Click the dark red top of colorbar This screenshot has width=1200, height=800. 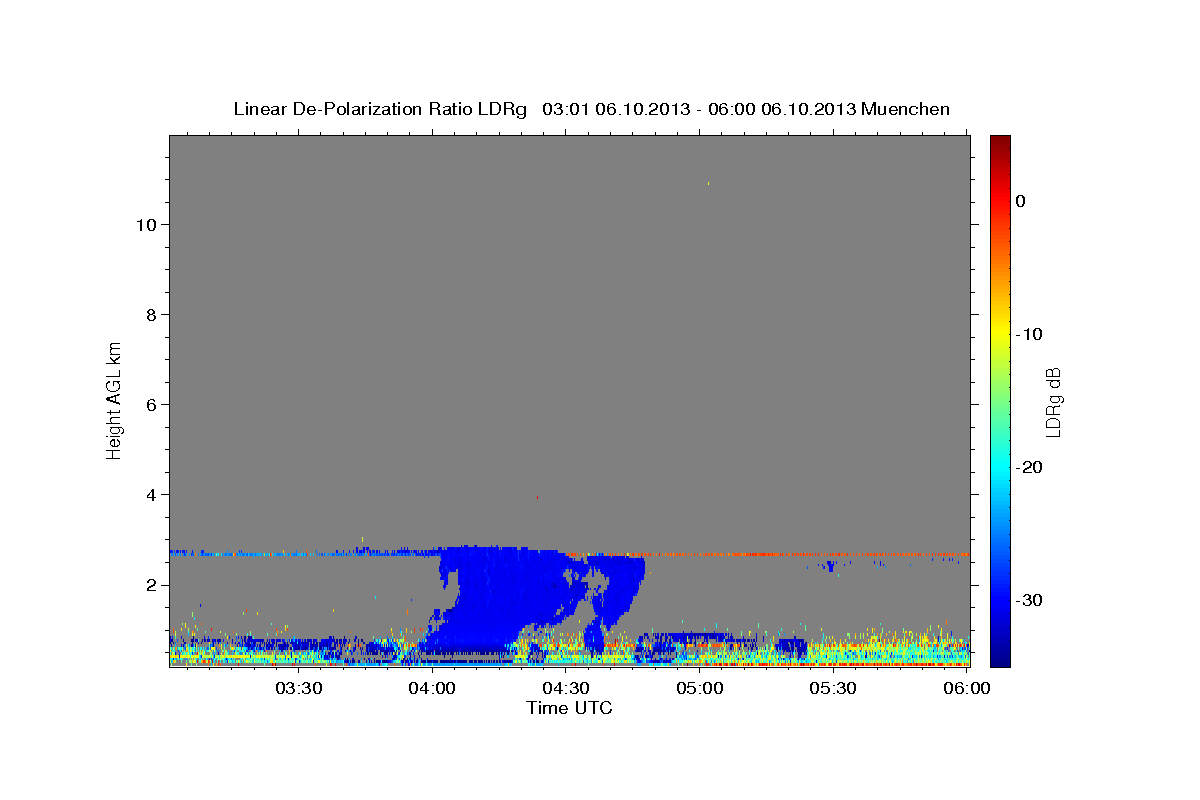point(1000,145)
